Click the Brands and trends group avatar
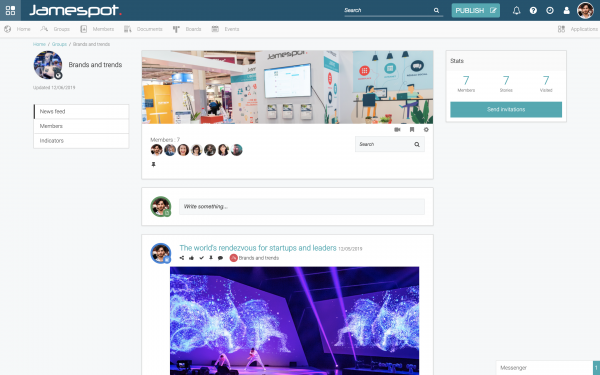The height and width of the screenshot is (375, 600). pos(48,65)
